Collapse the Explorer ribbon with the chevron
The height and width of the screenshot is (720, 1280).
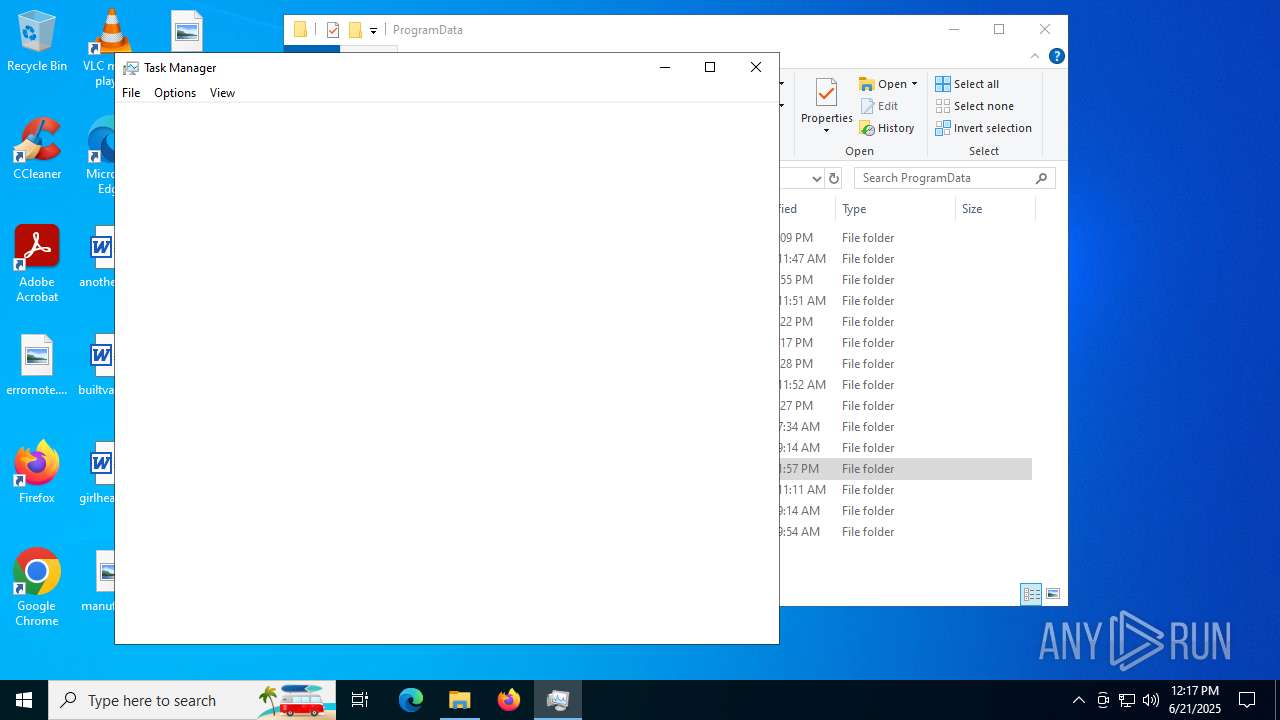click(1035, 56)
